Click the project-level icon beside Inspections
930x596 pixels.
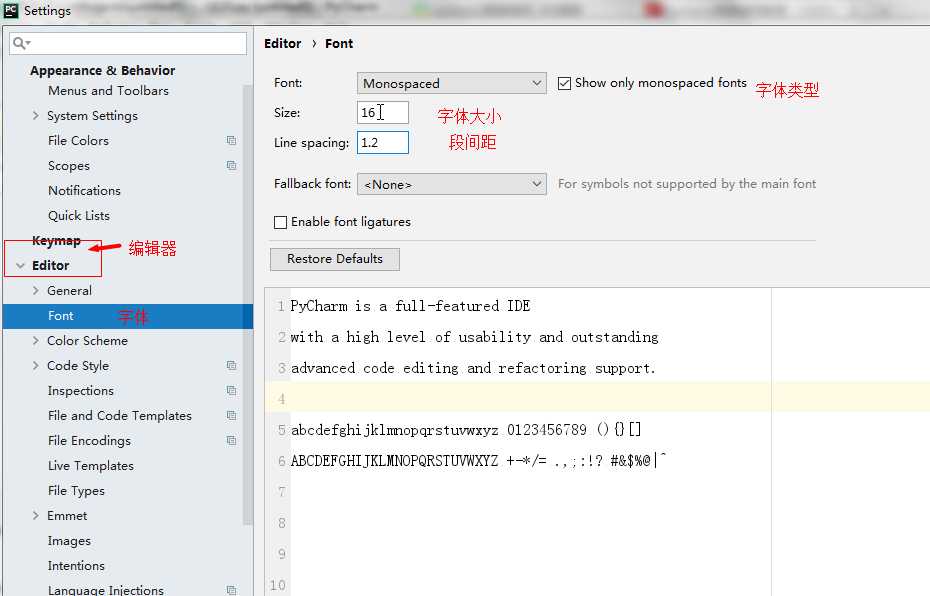[231, 390]
